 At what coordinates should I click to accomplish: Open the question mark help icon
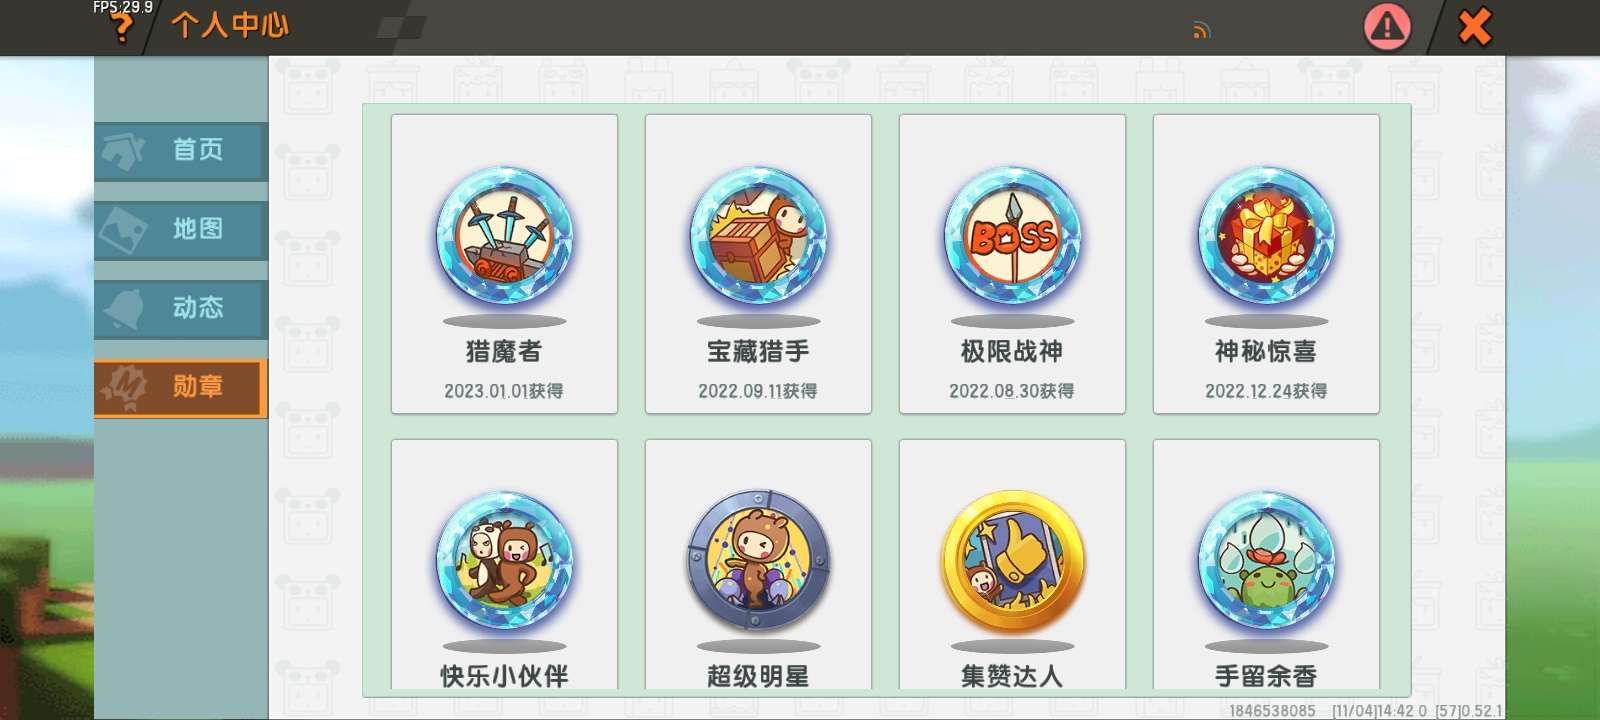click(121, 28)
